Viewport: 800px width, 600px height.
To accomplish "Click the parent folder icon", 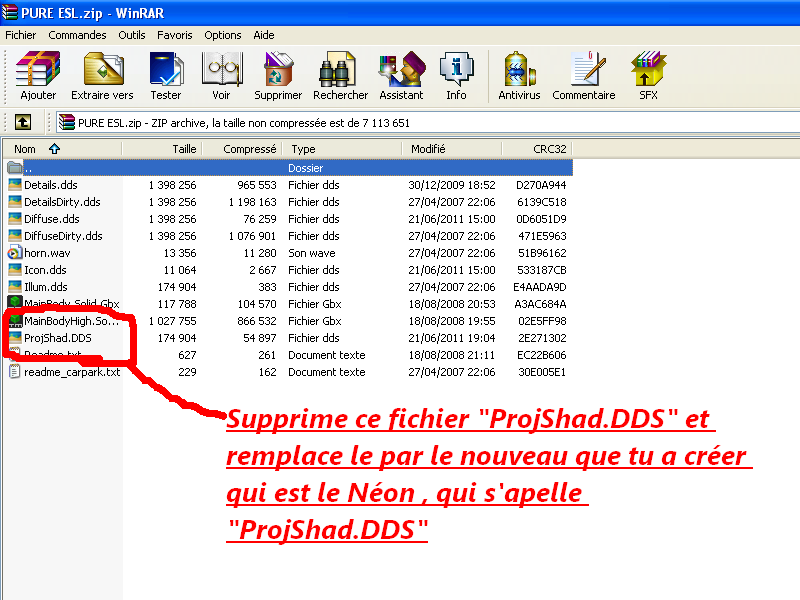I will (x=15, y=168).
